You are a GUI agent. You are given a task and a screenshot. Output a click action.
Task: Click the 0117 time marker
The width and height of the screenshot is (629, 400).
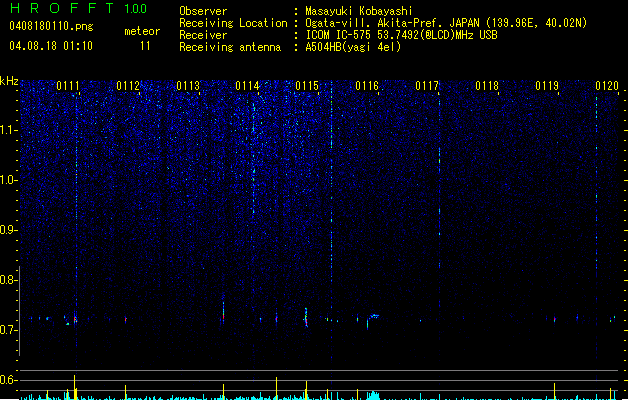pos(427,86)
